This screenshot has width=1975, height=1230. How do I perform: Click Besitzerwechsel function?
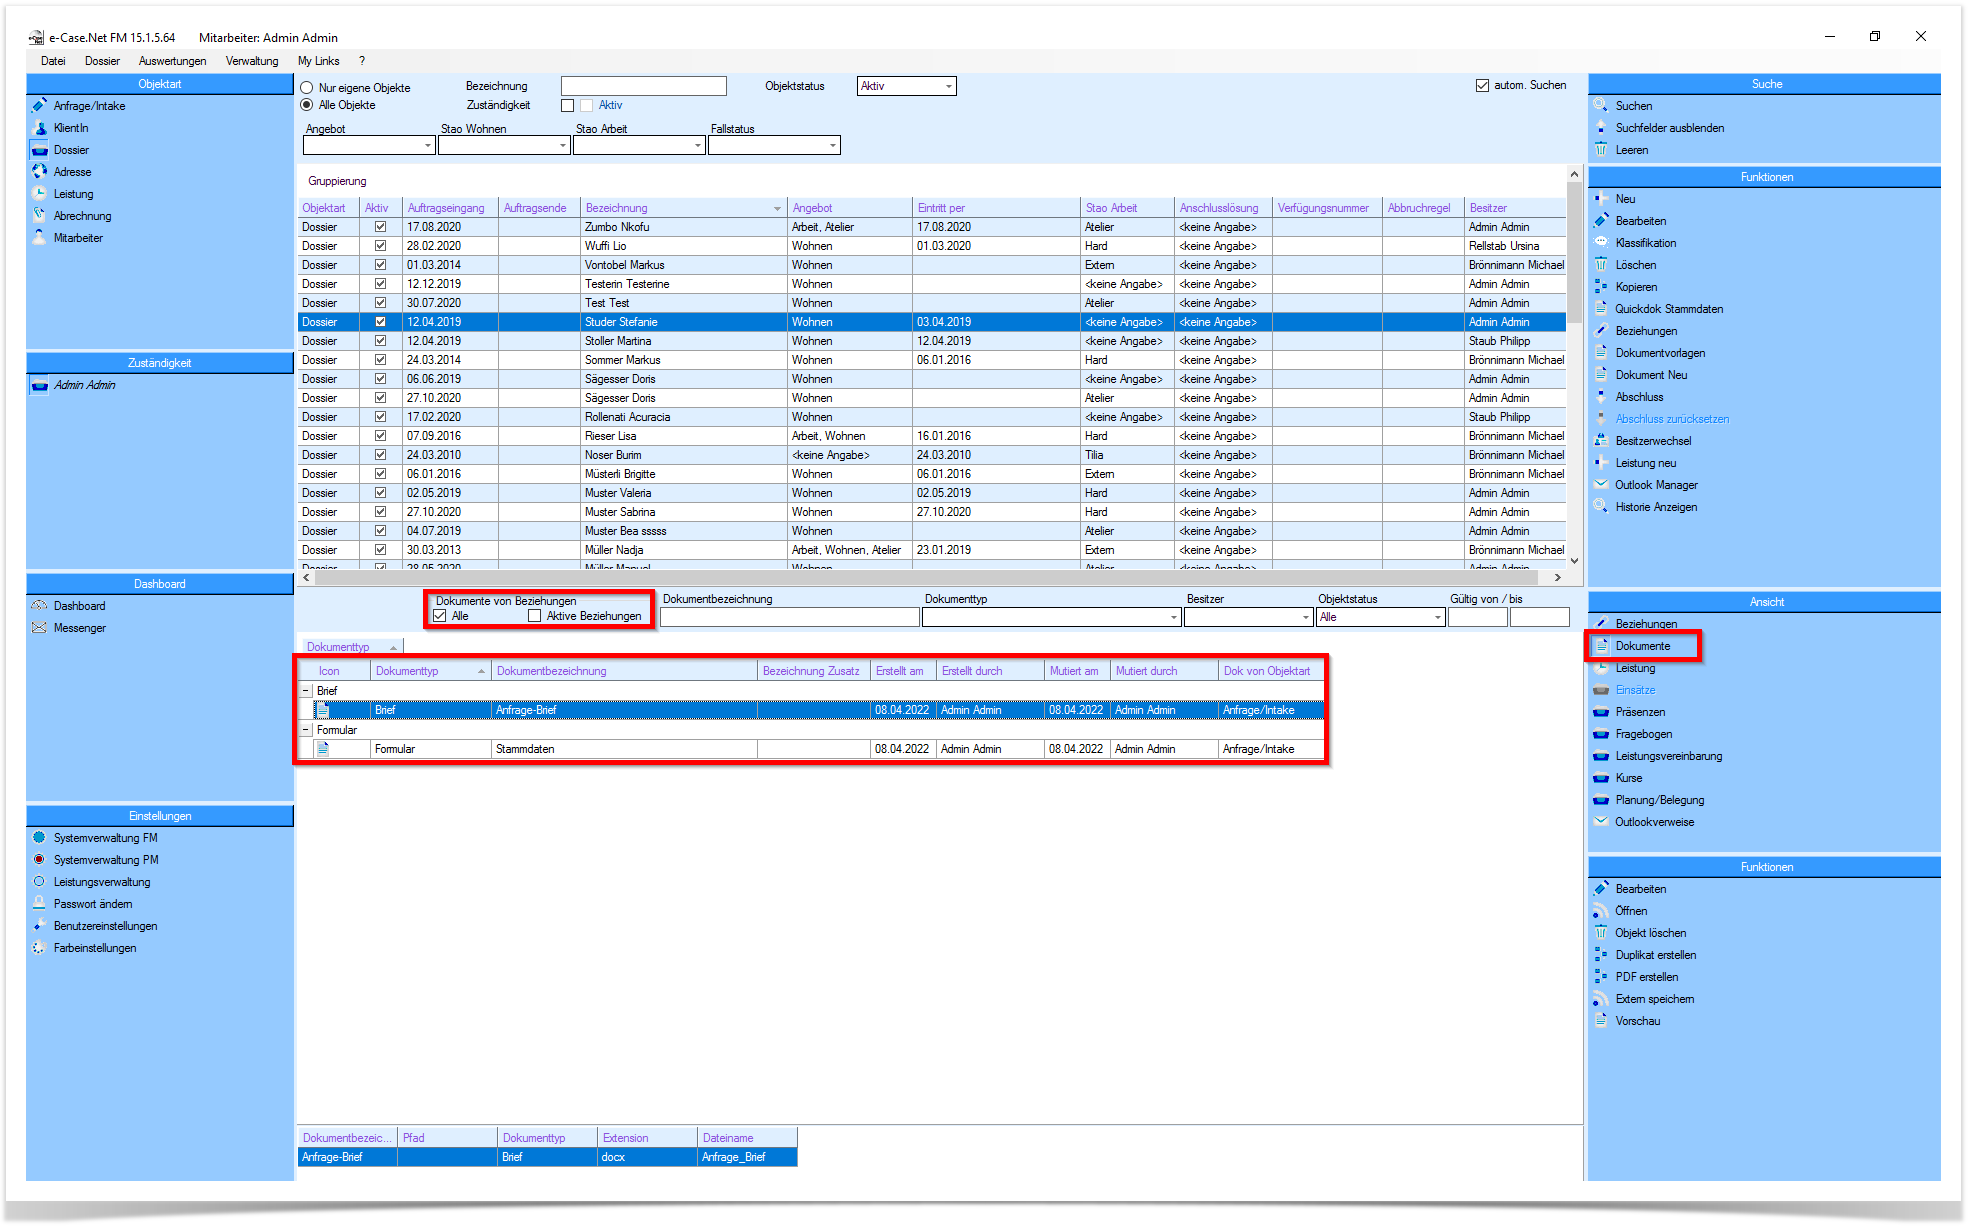1653,441
